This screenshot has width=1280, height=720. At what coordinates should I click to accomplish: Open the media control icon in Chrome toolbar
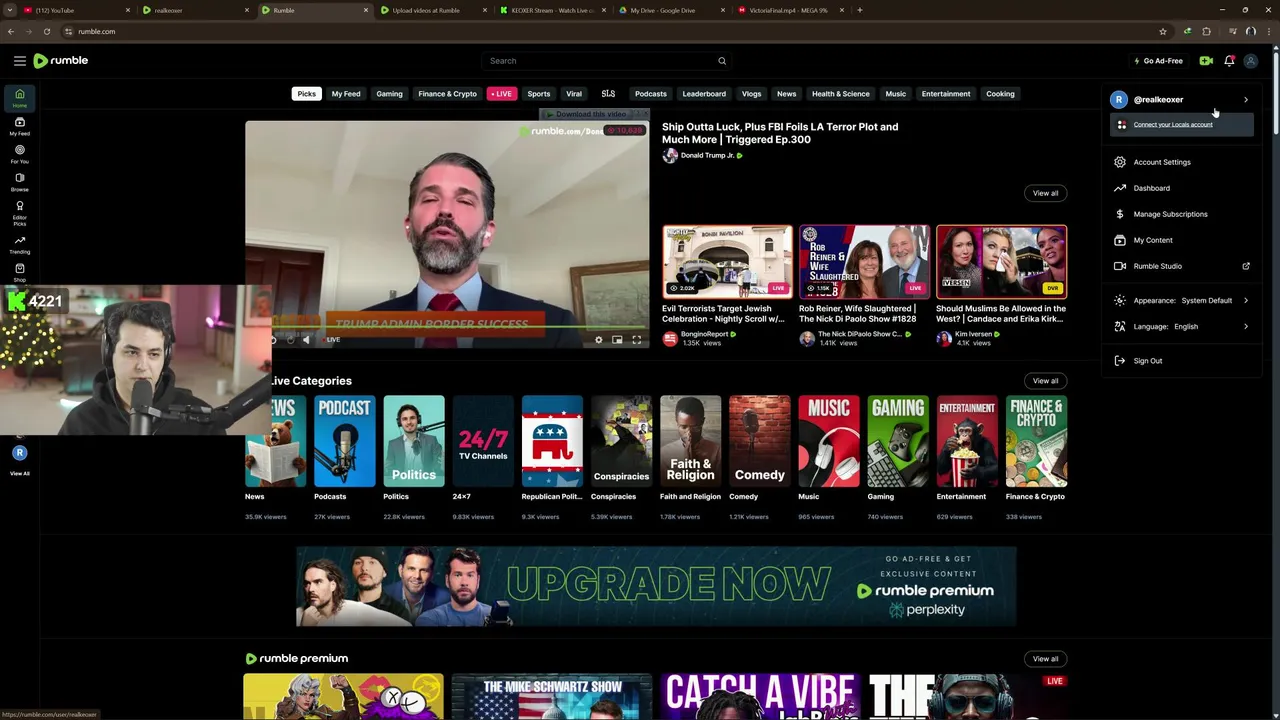1232,31
